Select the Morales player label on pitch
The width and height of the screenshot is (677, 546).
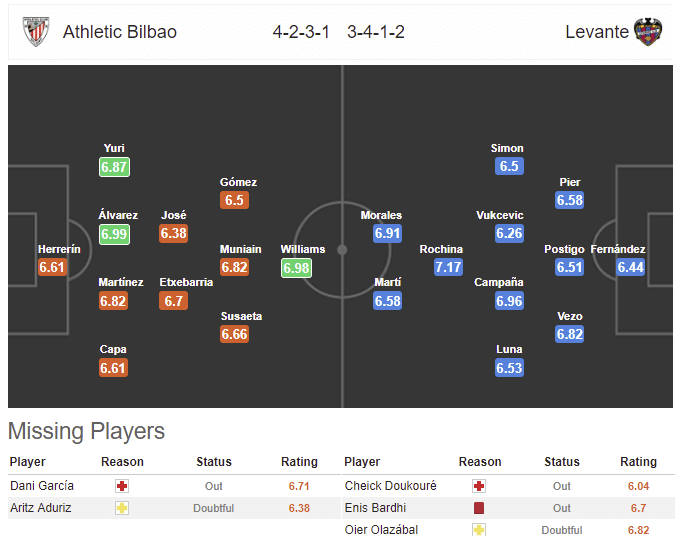coord(381,215)
